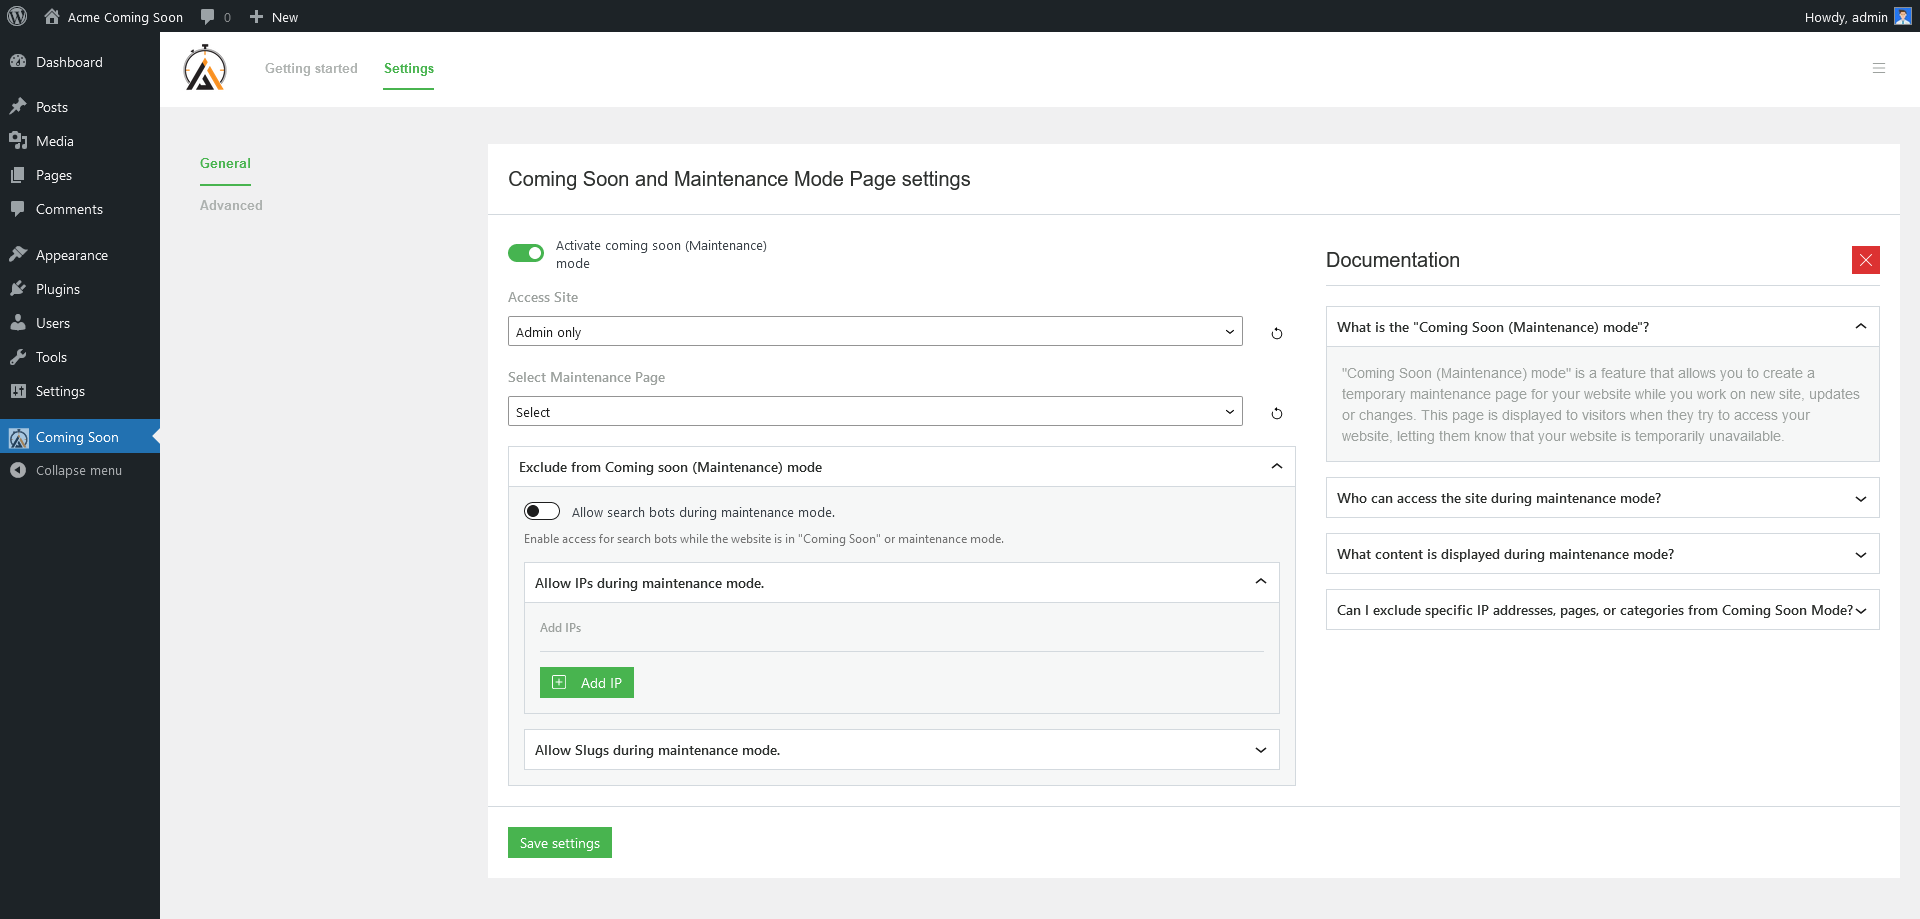Toggle Activate coming soon (Maintenance) mode switch

(526, 253)
